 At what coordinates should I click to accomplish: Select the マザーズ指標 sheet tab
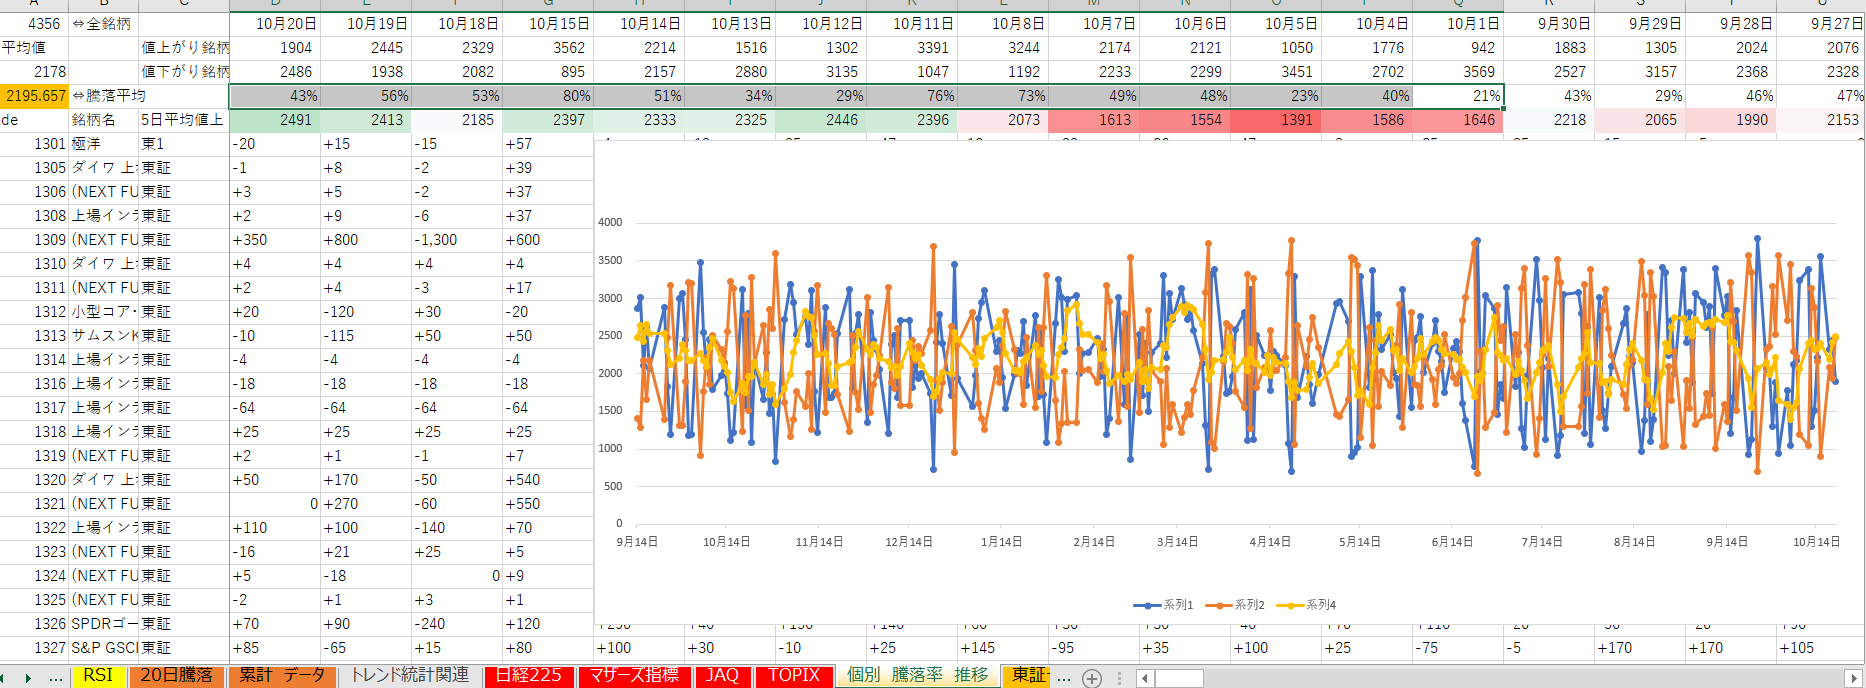[634, 676]
